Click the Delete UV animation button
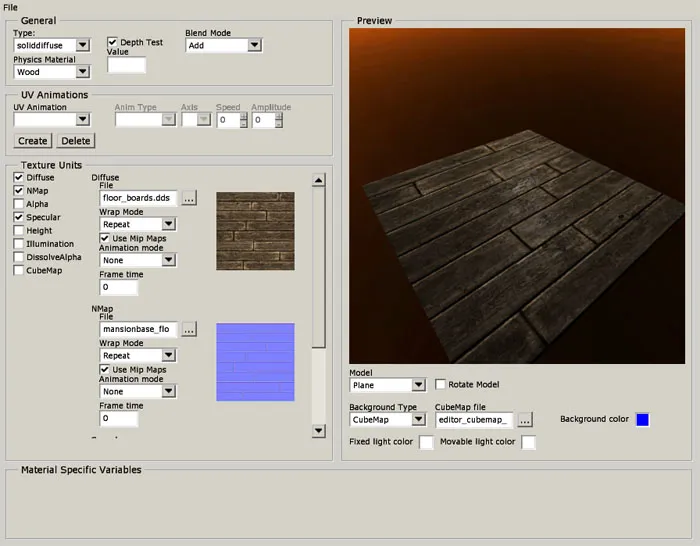 tap(76, 141)
